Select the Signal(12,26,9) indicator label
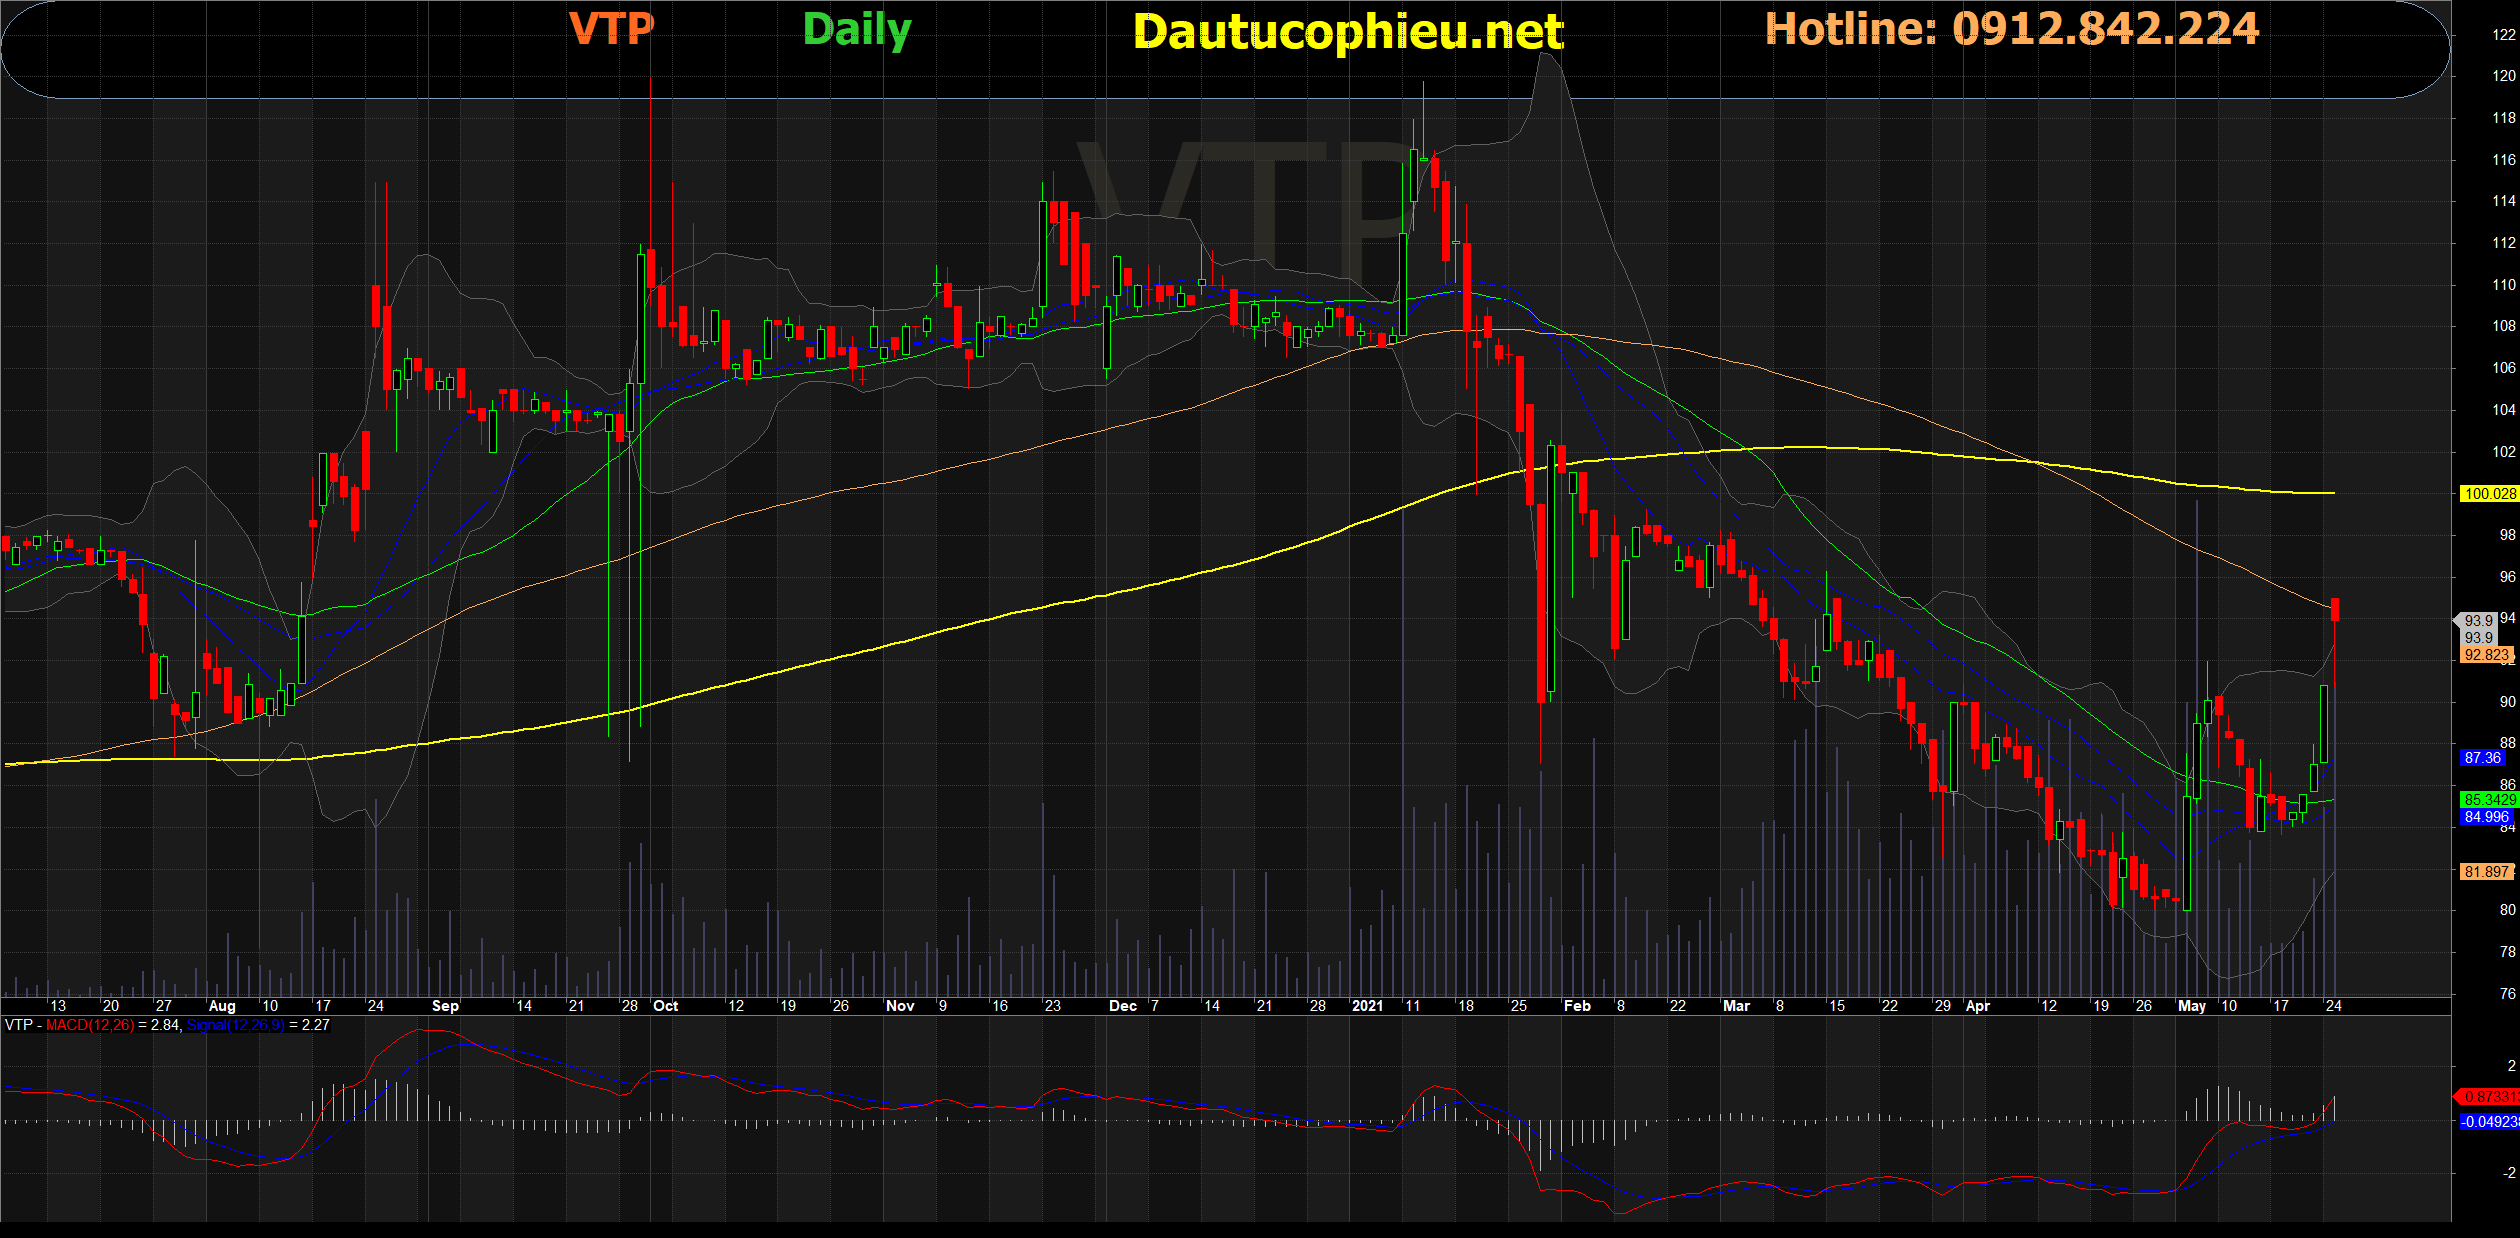 click(236, 1025)
